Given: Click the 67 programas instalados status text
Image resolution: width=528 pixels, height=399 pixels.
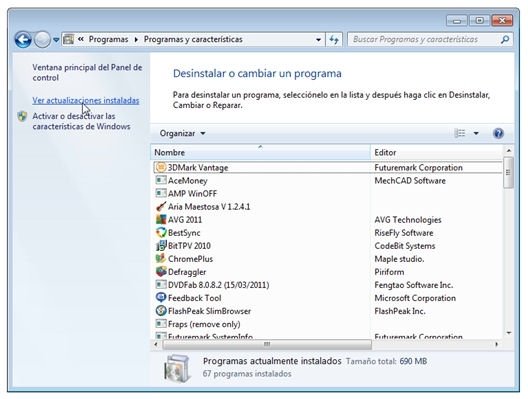Looking at the screenshot, I should pyautogui.click(x=247, y=374).
